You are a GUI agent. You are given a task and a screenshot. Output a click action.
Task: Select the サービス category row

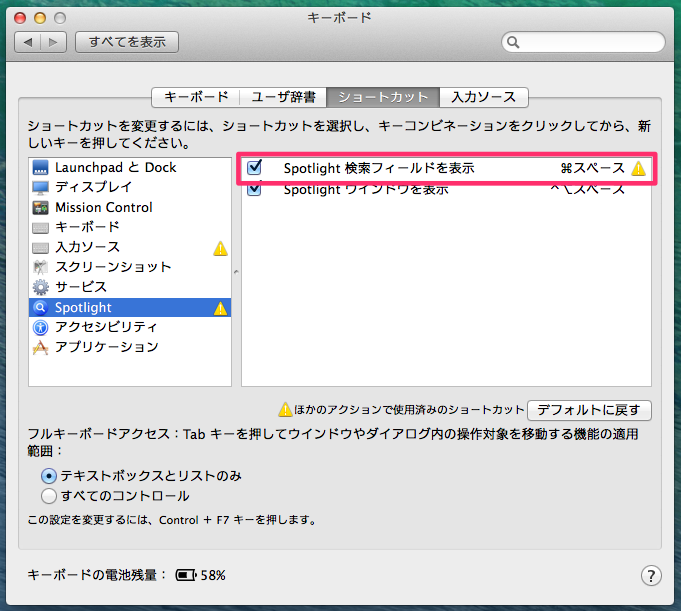coord(130,287)
